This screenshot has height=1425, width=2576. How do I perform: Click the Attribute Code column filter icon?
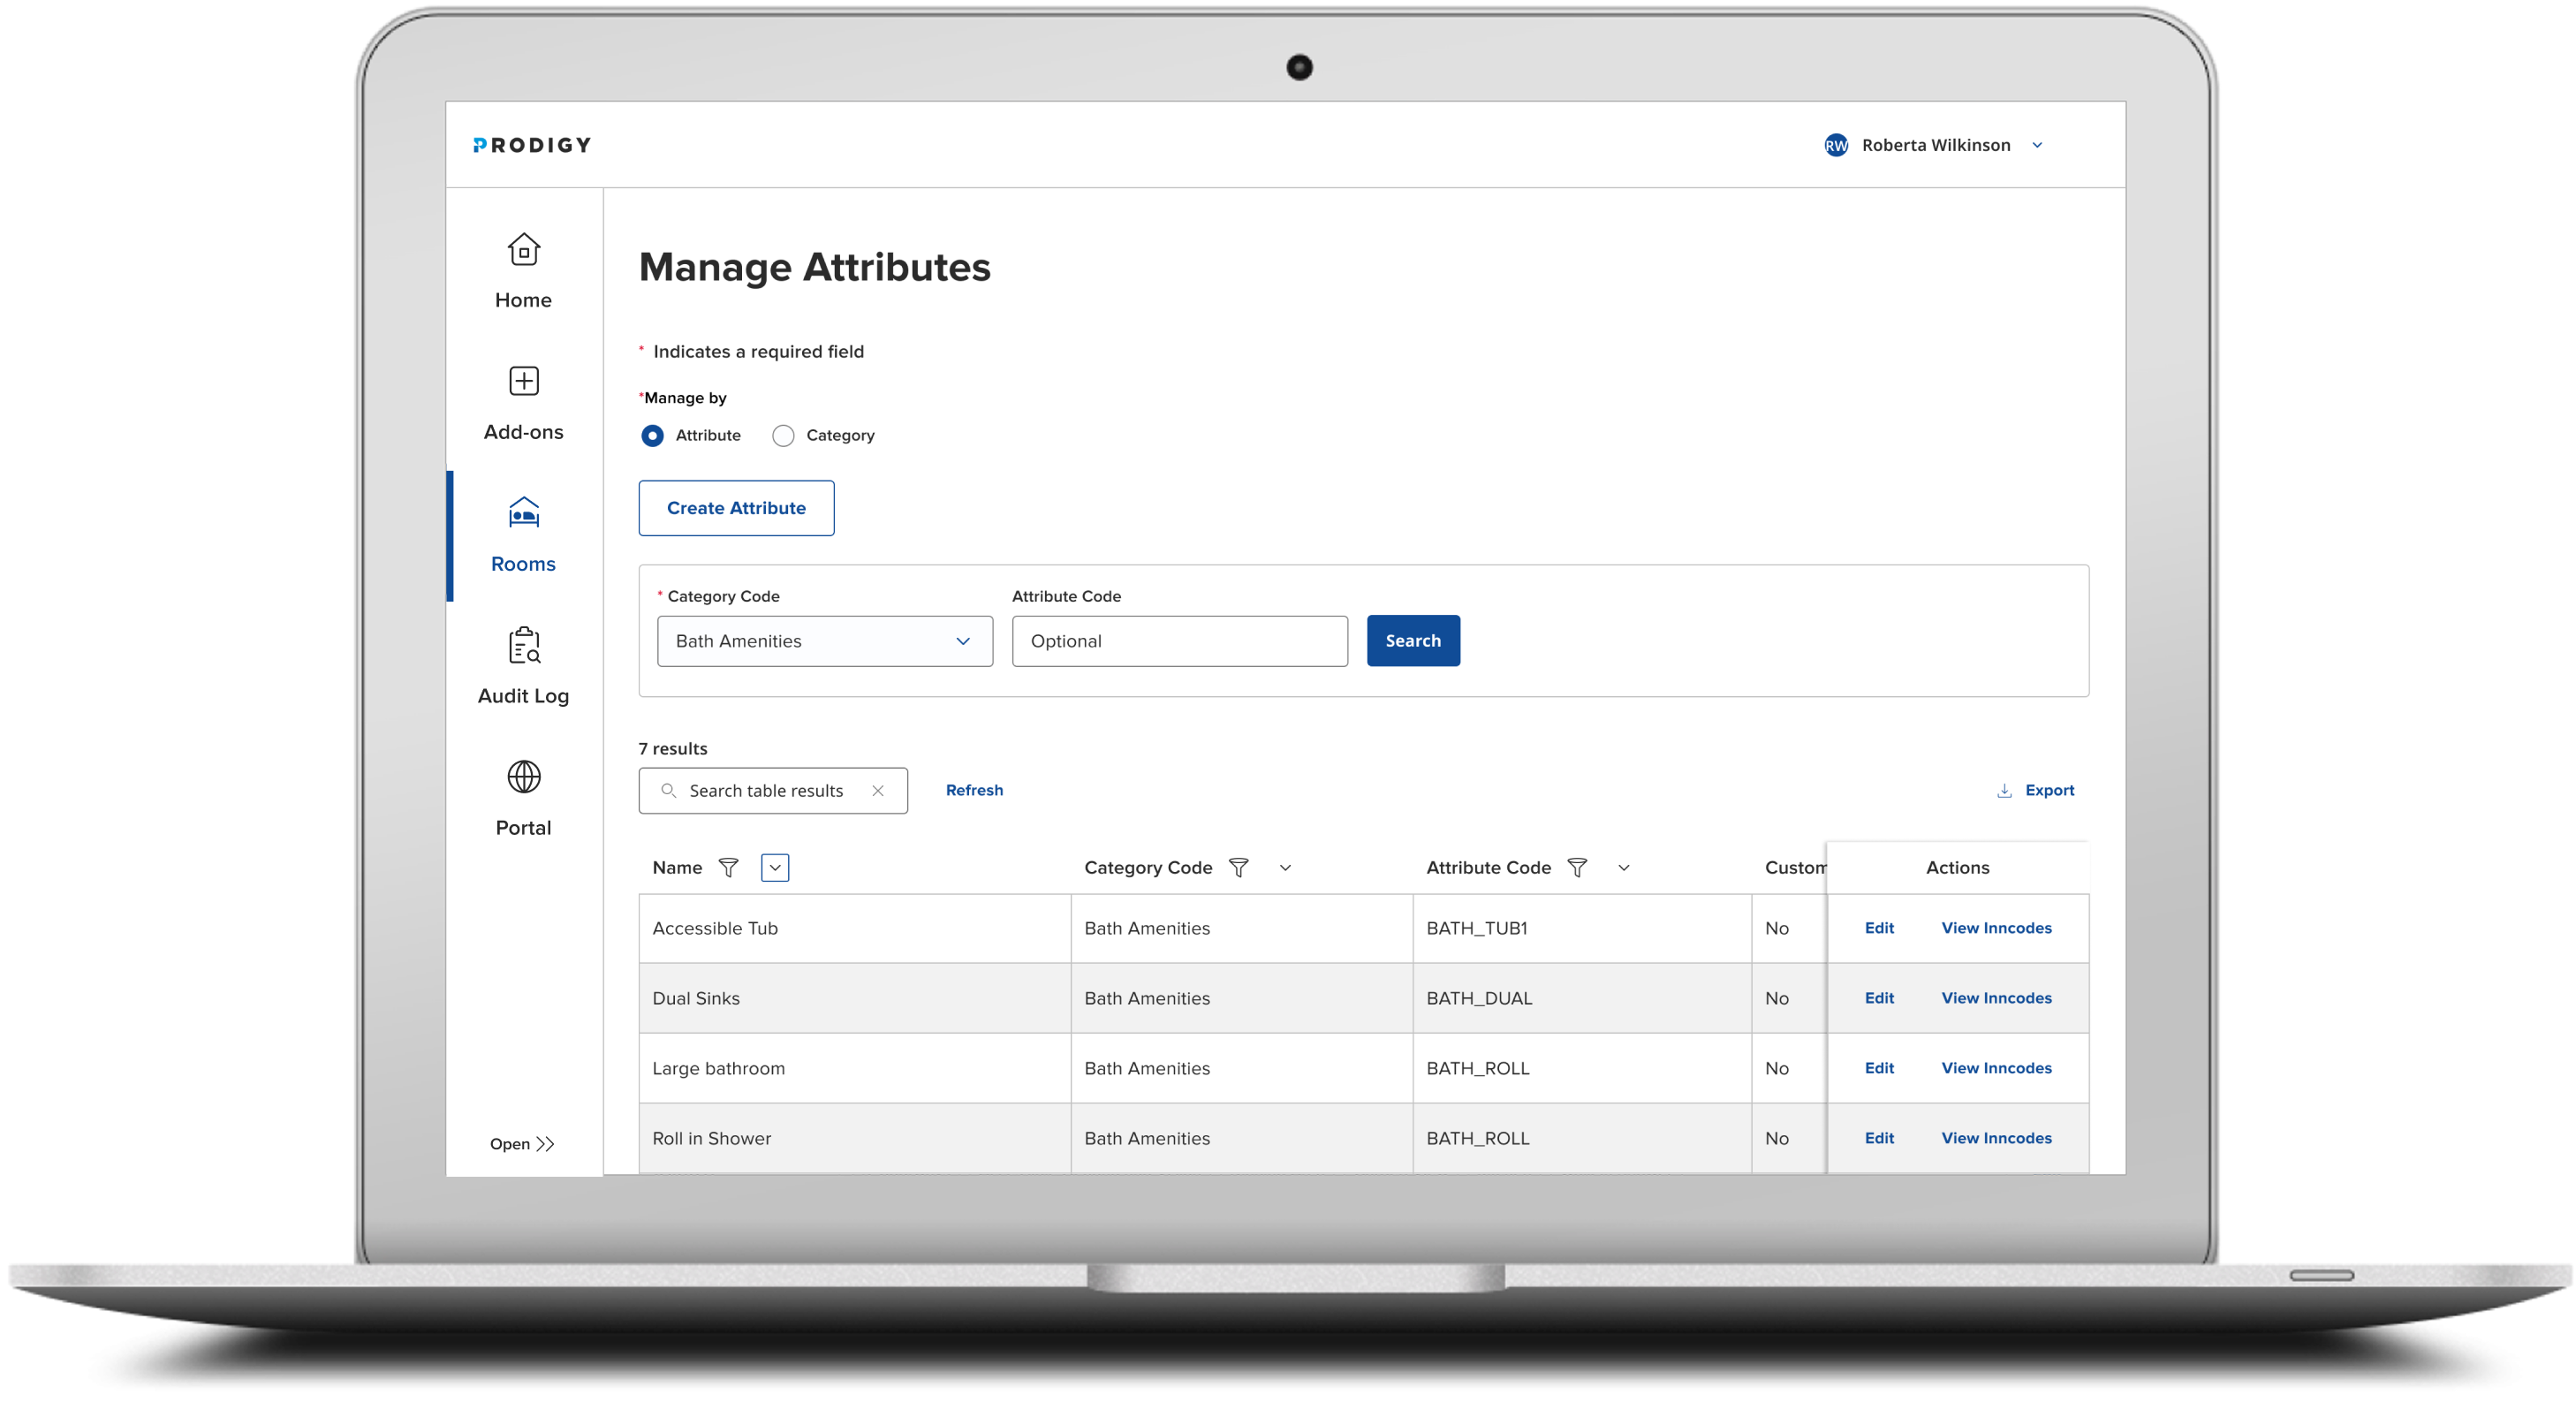coord(1577,868)
